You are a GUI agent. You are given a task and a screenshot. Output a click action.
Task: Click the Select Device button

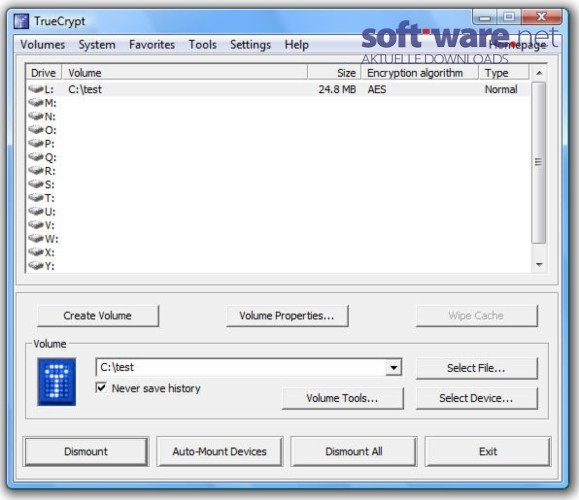[477, 398]
